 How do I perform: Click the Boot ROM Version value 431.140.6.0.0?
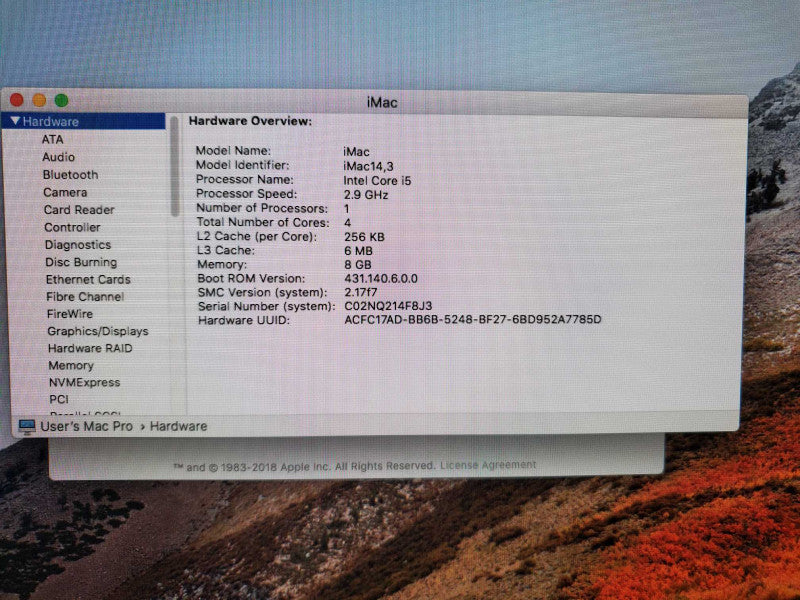click(381, 279)
